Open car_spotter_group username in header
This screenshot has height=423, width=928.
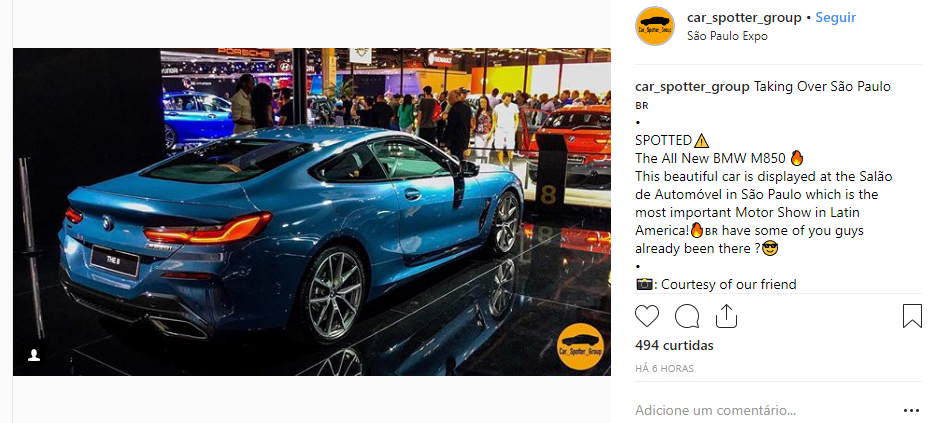coord(744,18)
